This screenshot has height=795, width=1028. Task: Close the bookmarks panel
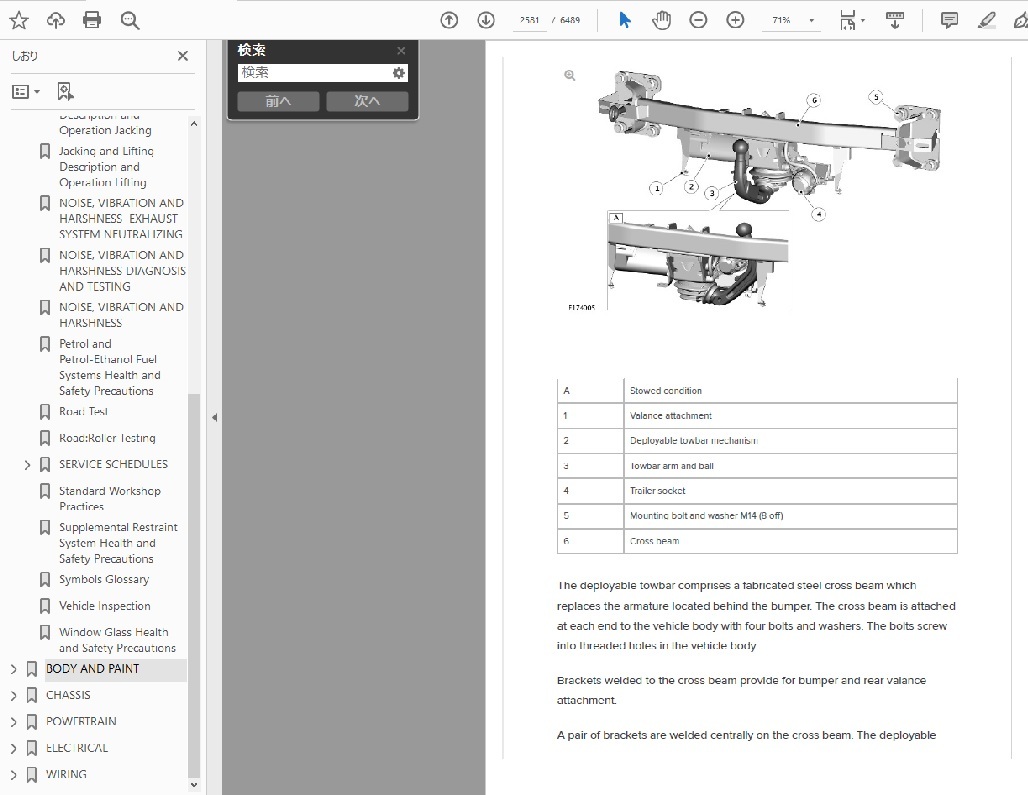183,56
